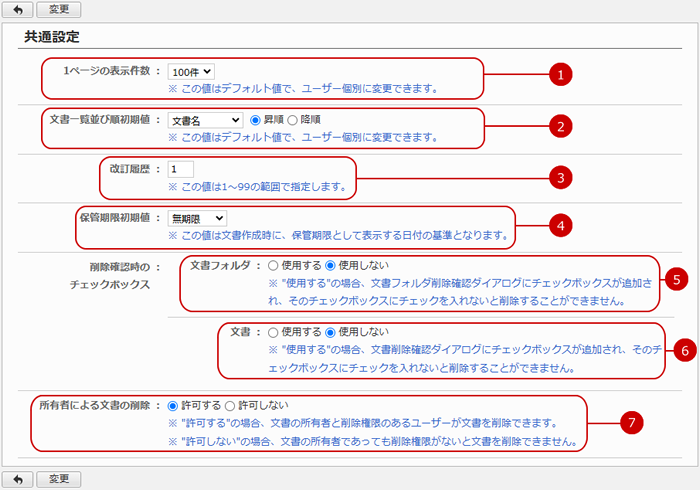This screenshot has height=490, width=700.
Task: Select the 昇順 radio button
Action: point(255,120)
